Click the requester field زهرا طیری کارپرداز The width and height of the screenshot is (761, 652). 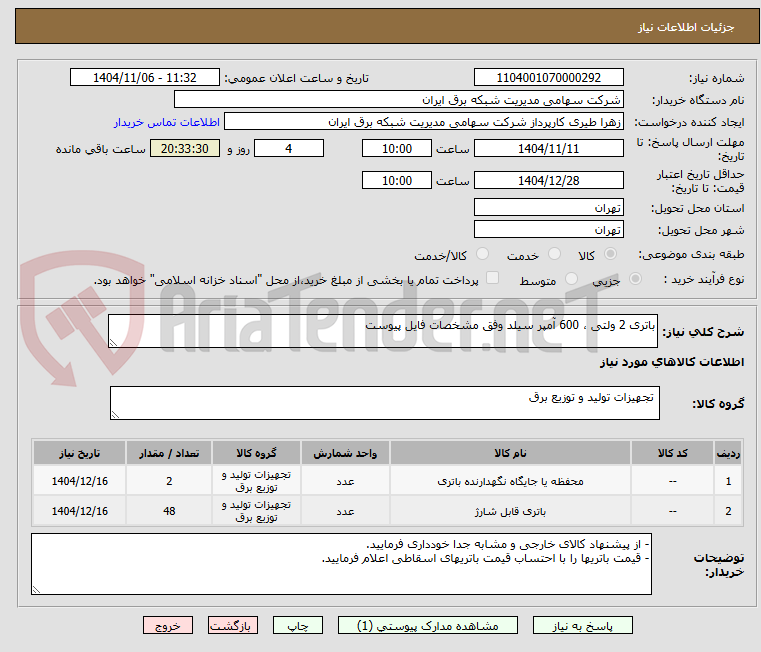click(x=424, y=121)
